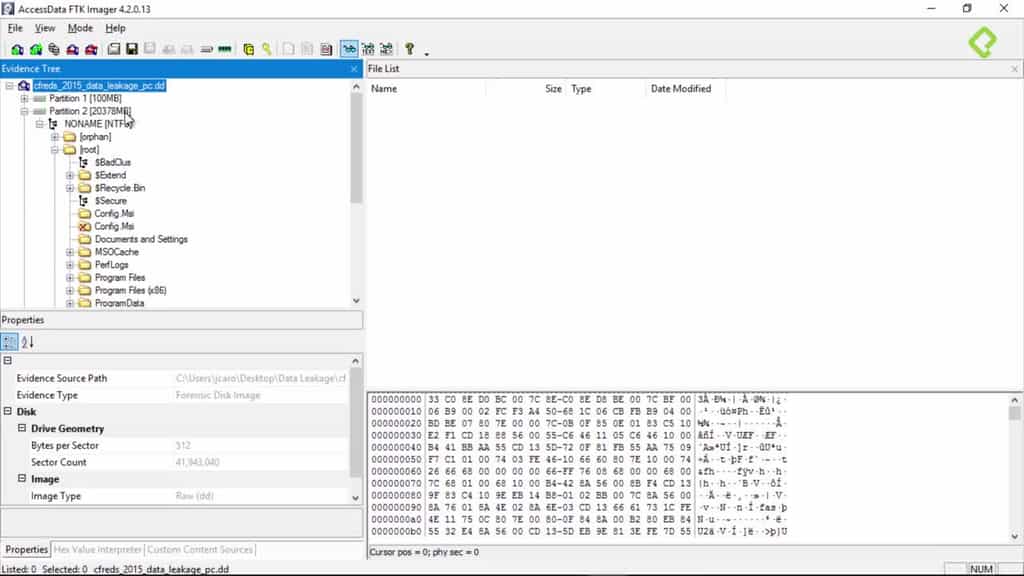Click the Create Disk Image icon
1024x576 pixels.
[114, 49]
